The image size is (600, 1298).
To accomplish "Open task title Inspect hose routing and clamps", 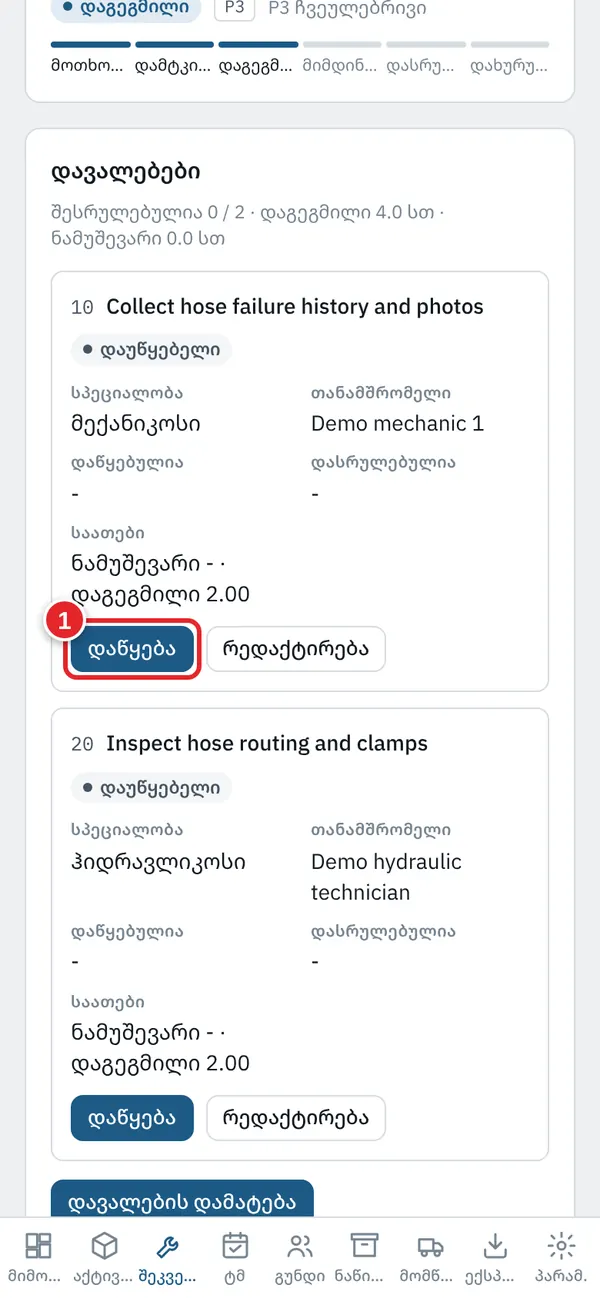I will coord(267,744).
